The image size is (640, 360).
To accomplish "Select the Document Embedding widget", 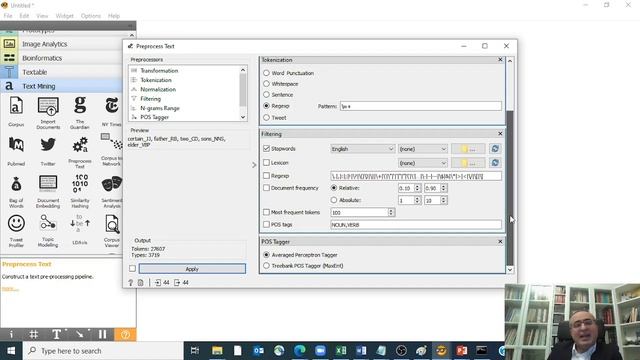I will [48, 191].
